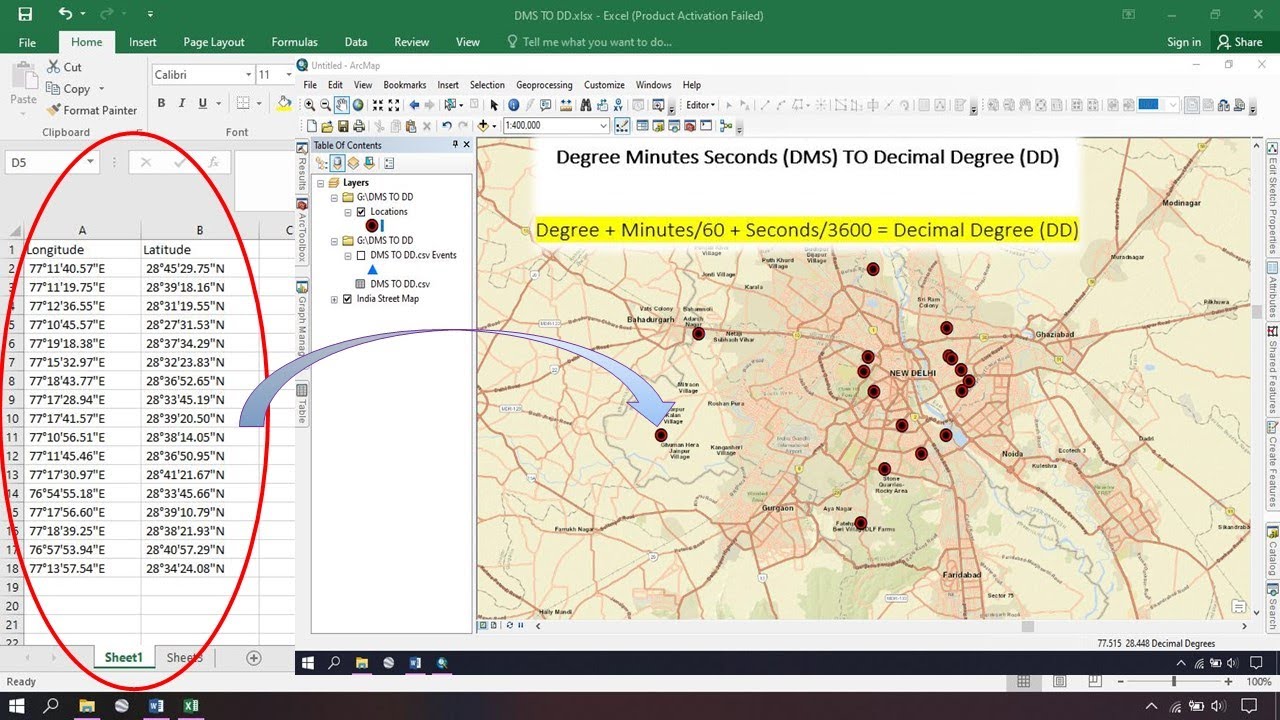Click List By Visibility icon in TOC
The width and height of the screenshot is (1280, 720).
point(353,163)
